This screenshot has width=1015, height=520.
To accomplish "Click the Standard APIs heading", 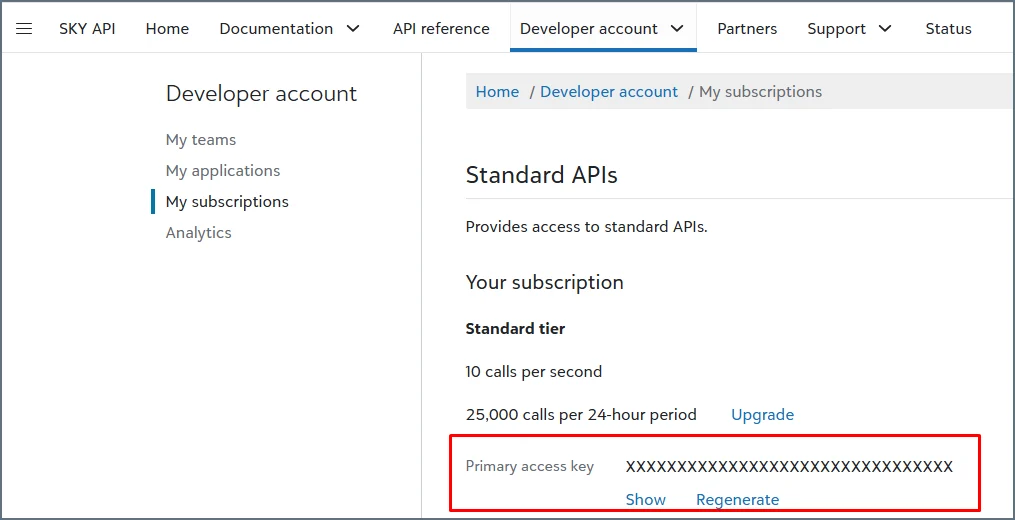I will coord(541,175).
